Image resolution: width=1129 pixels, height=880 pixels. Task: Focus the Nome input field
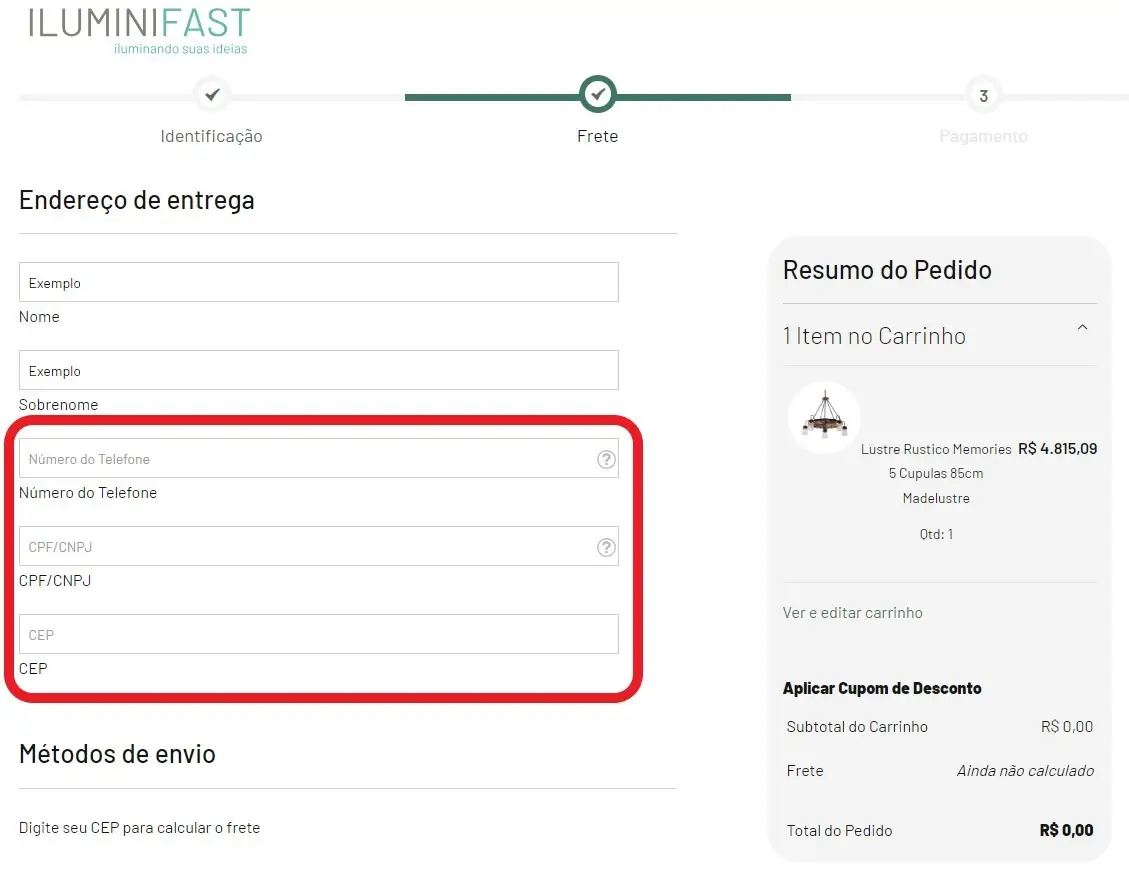point(318,282)
